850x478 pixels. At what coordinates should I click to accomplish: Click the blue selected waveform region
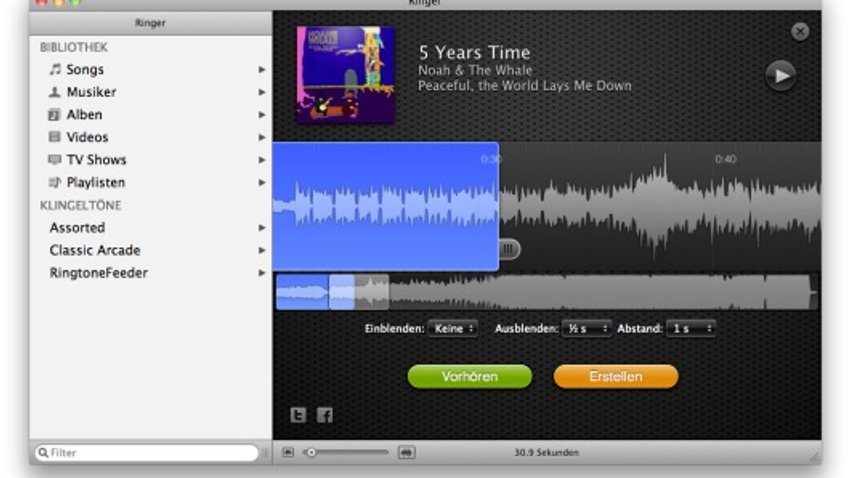tap(386, 206)
